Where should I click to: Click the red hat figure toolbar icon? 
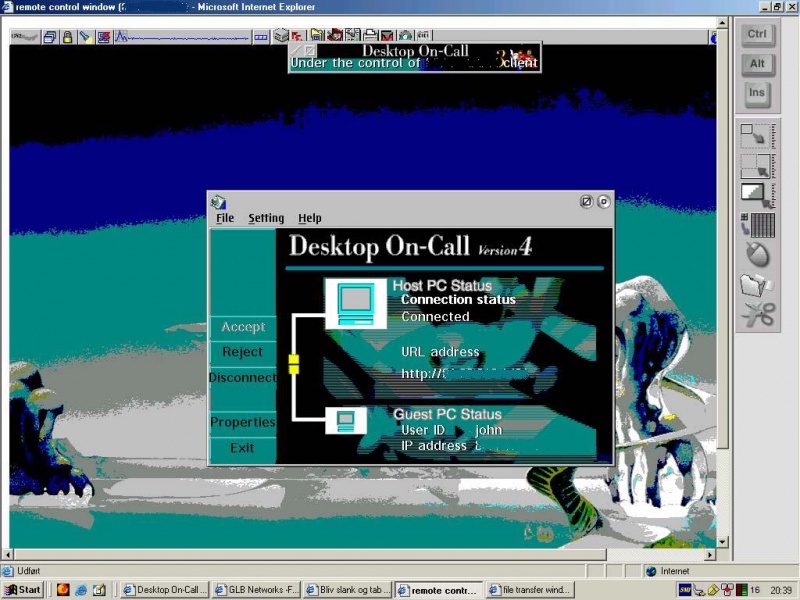(x=335, y=35)
